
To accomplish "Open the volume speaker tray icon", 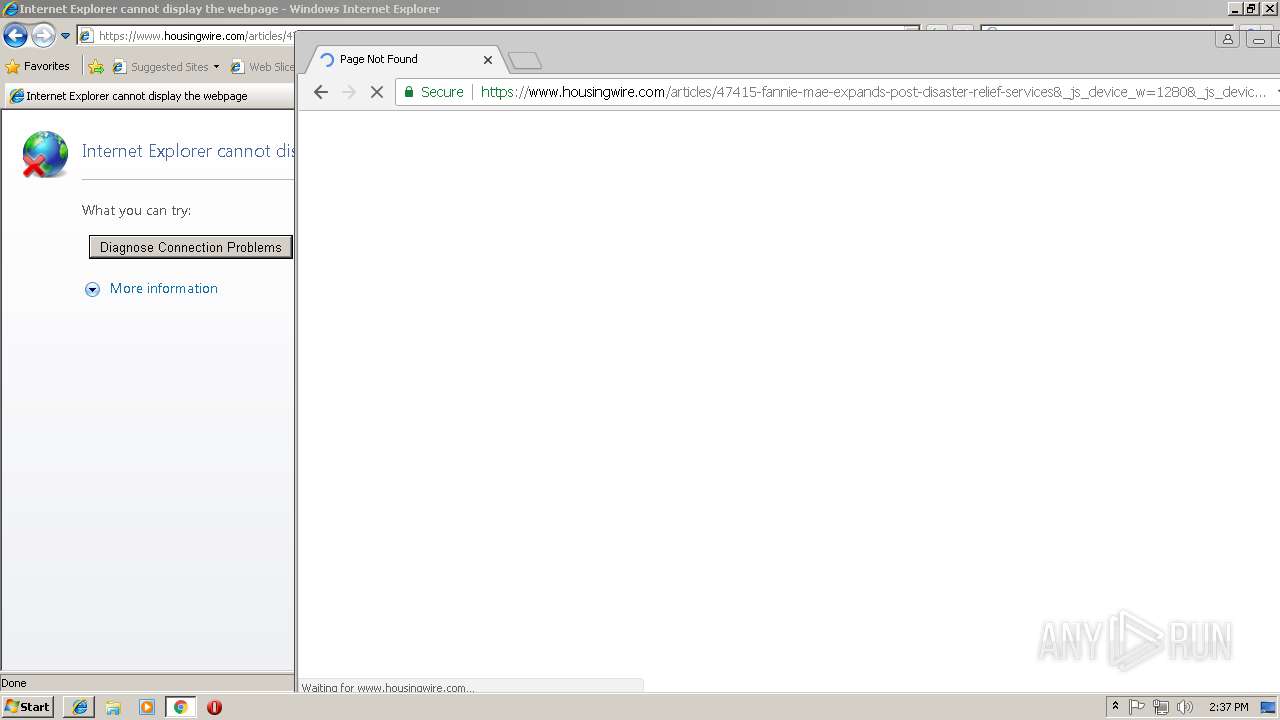I will (1185, 707).
